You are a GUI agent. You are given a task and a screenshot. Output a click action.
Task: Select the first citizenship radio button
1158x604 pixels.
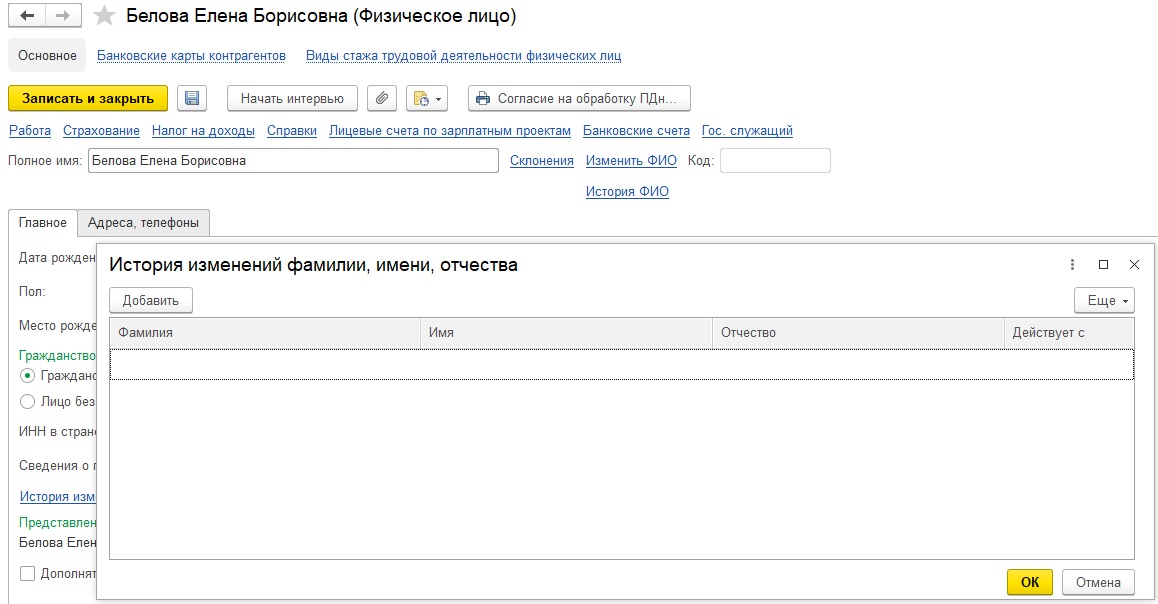[28, 376]
